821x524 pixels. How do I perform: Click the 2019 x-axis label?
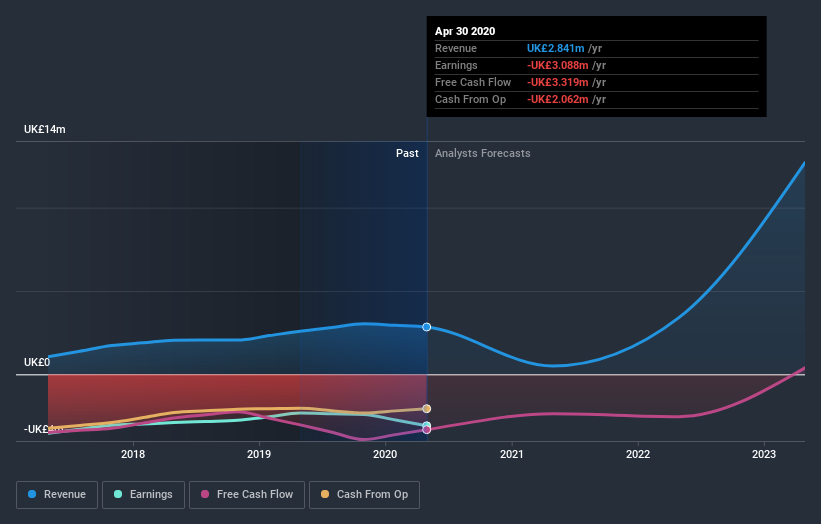[x=259, y=454]
